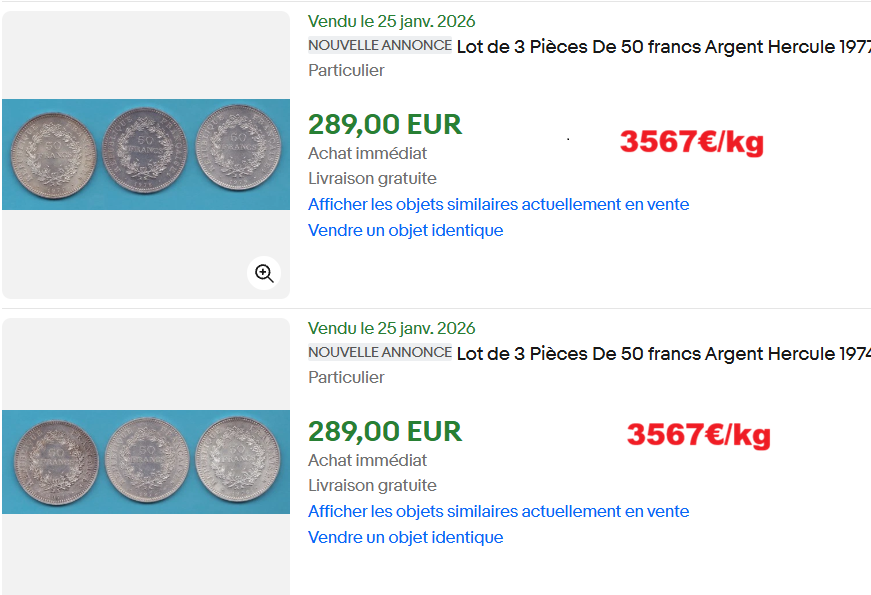Click 'Livraison gratuite' text in first listing
Viewport: 871px width, 595px height.
coord(372,178)
